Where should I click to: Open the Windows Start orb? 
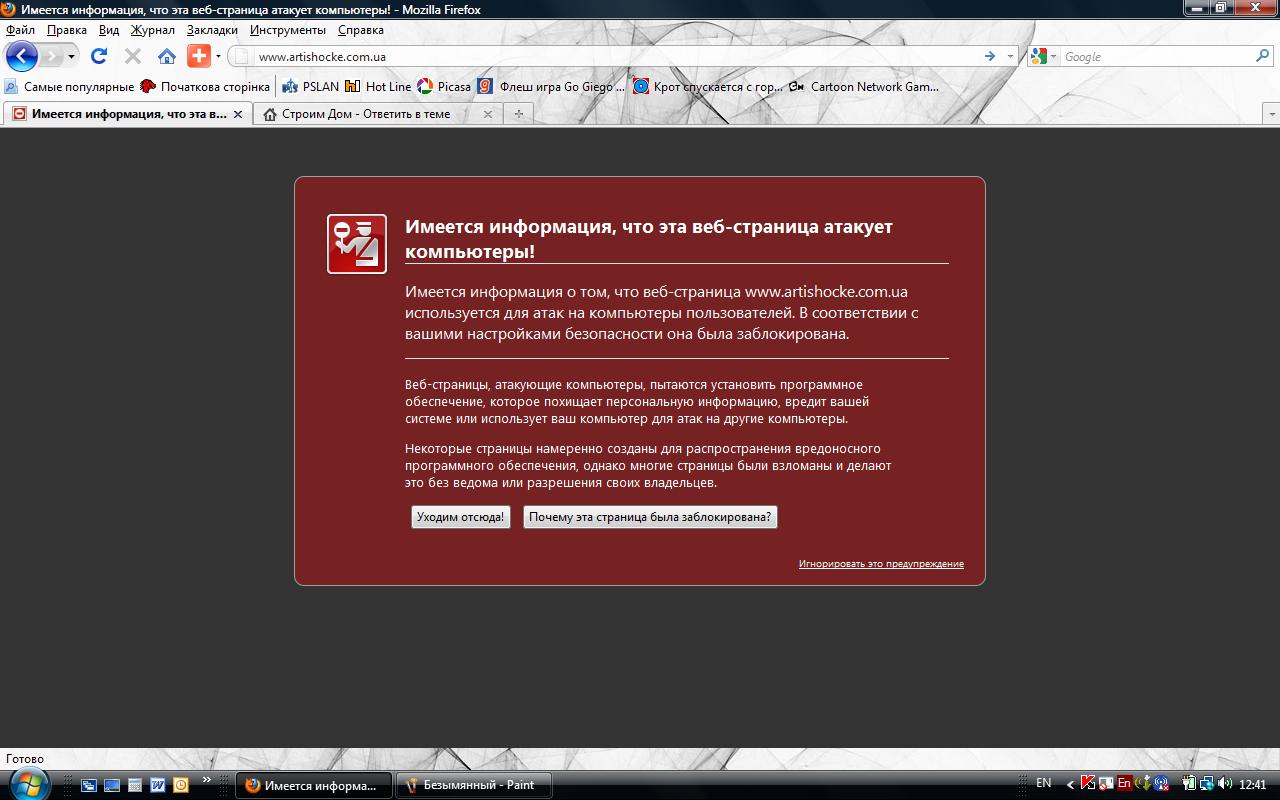[x=27, y=785]
